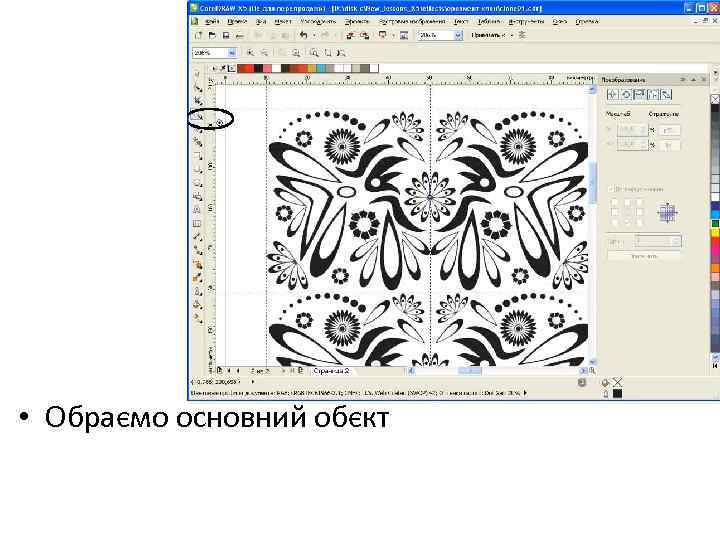Click the Undo arrow icon

(x=303, y=35)
